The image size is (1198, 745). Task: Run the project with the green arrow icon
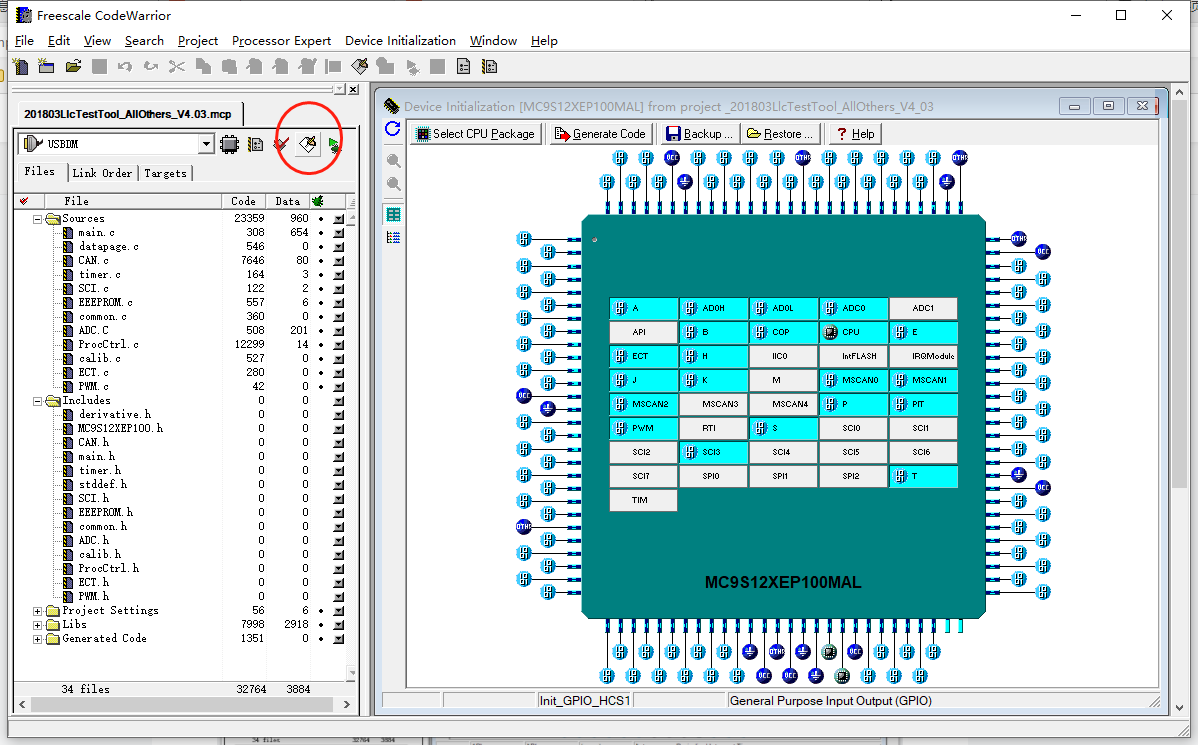331,144
